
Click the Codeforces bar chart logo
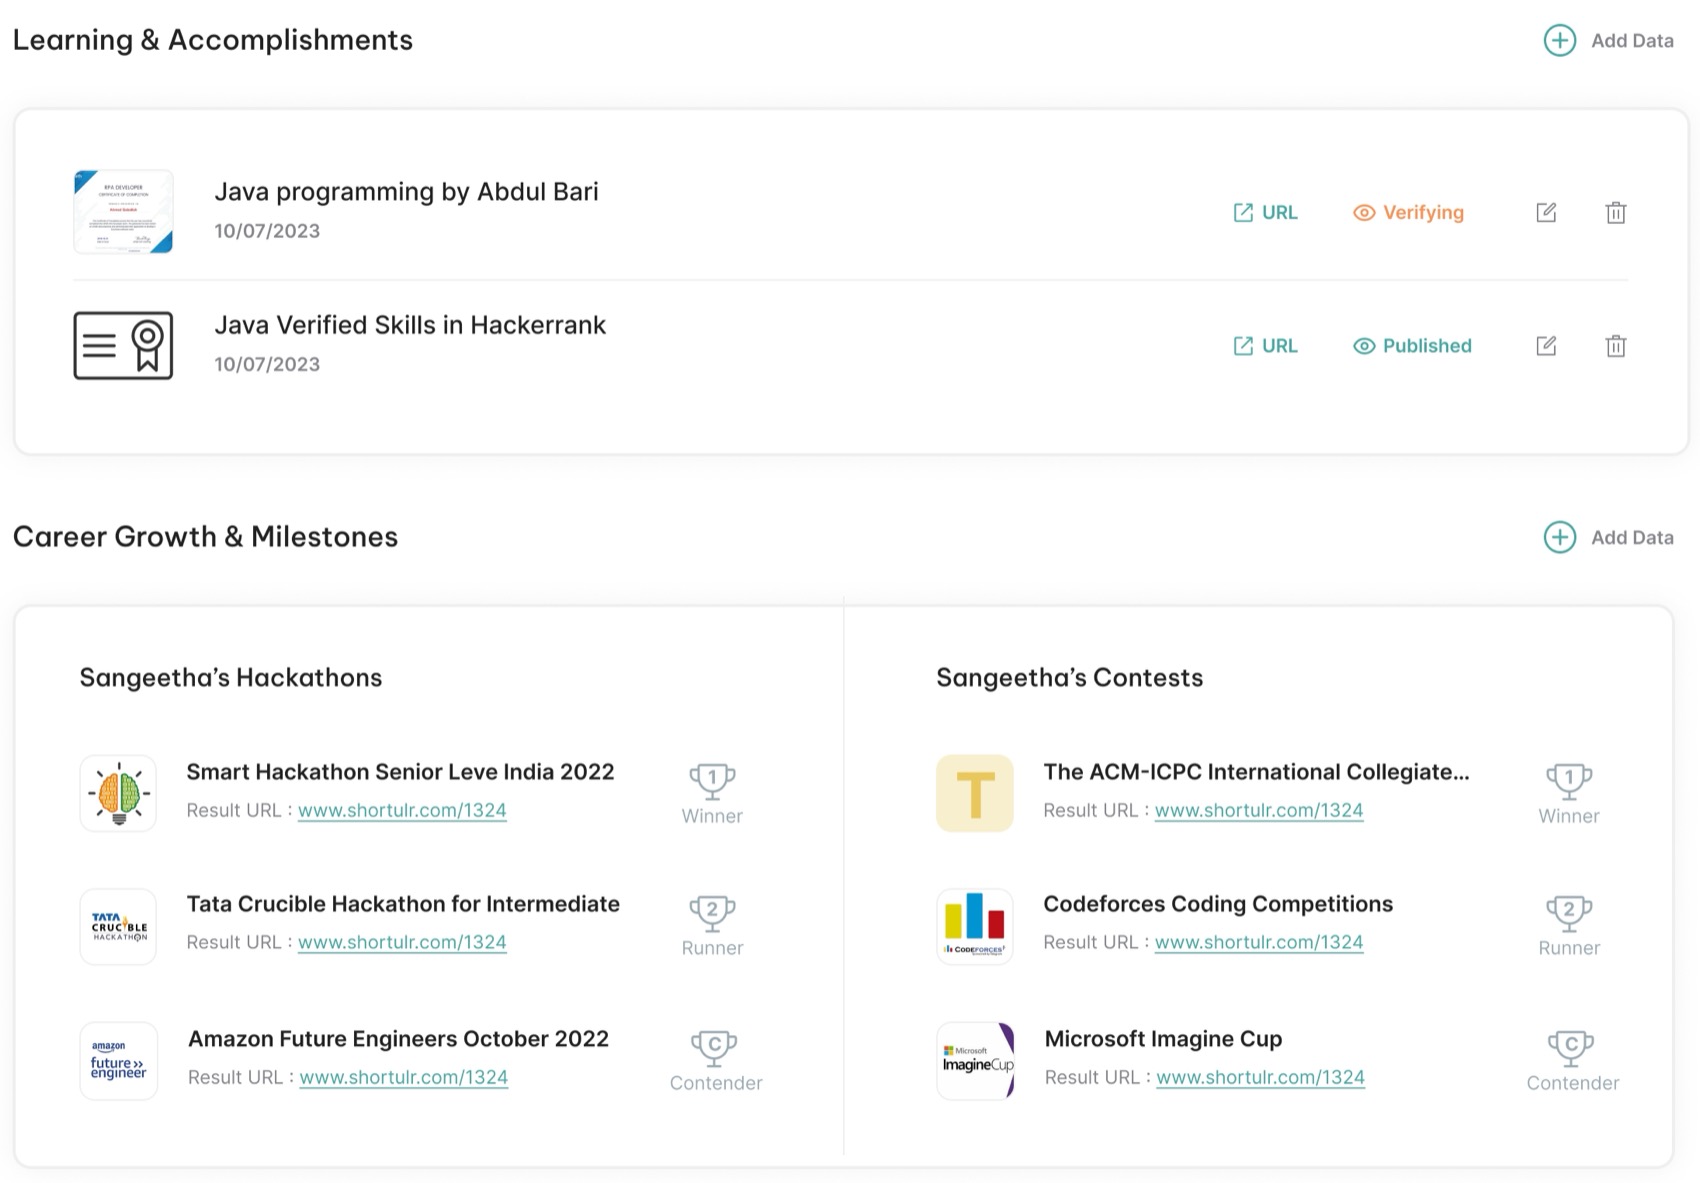click(x=975, y=926)
